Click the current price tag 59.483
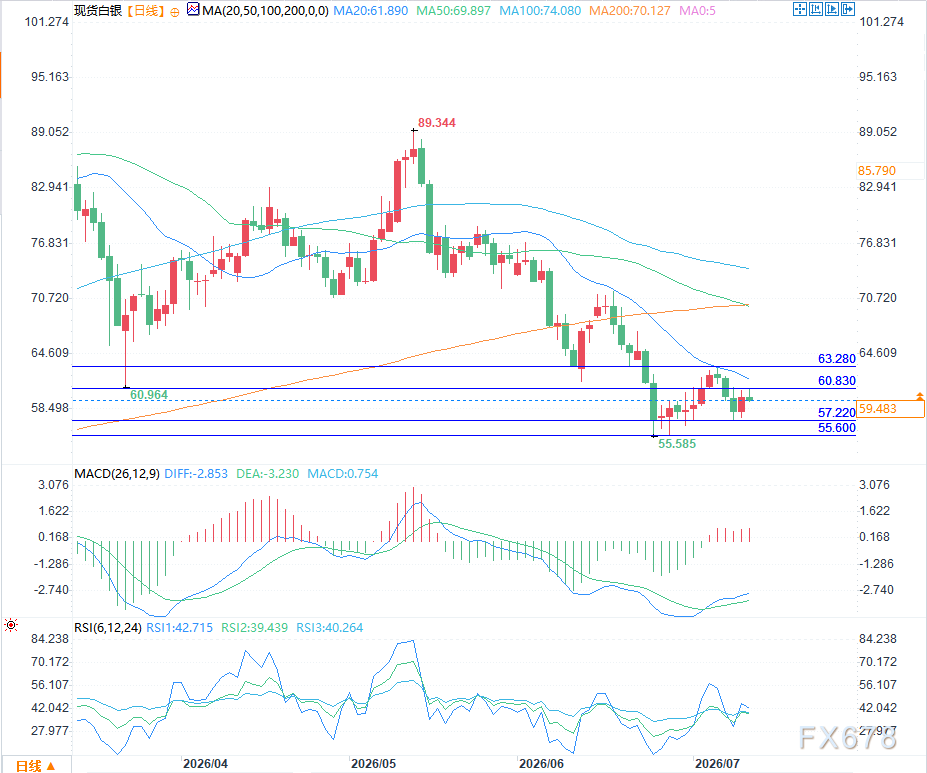 coord(890,409)
